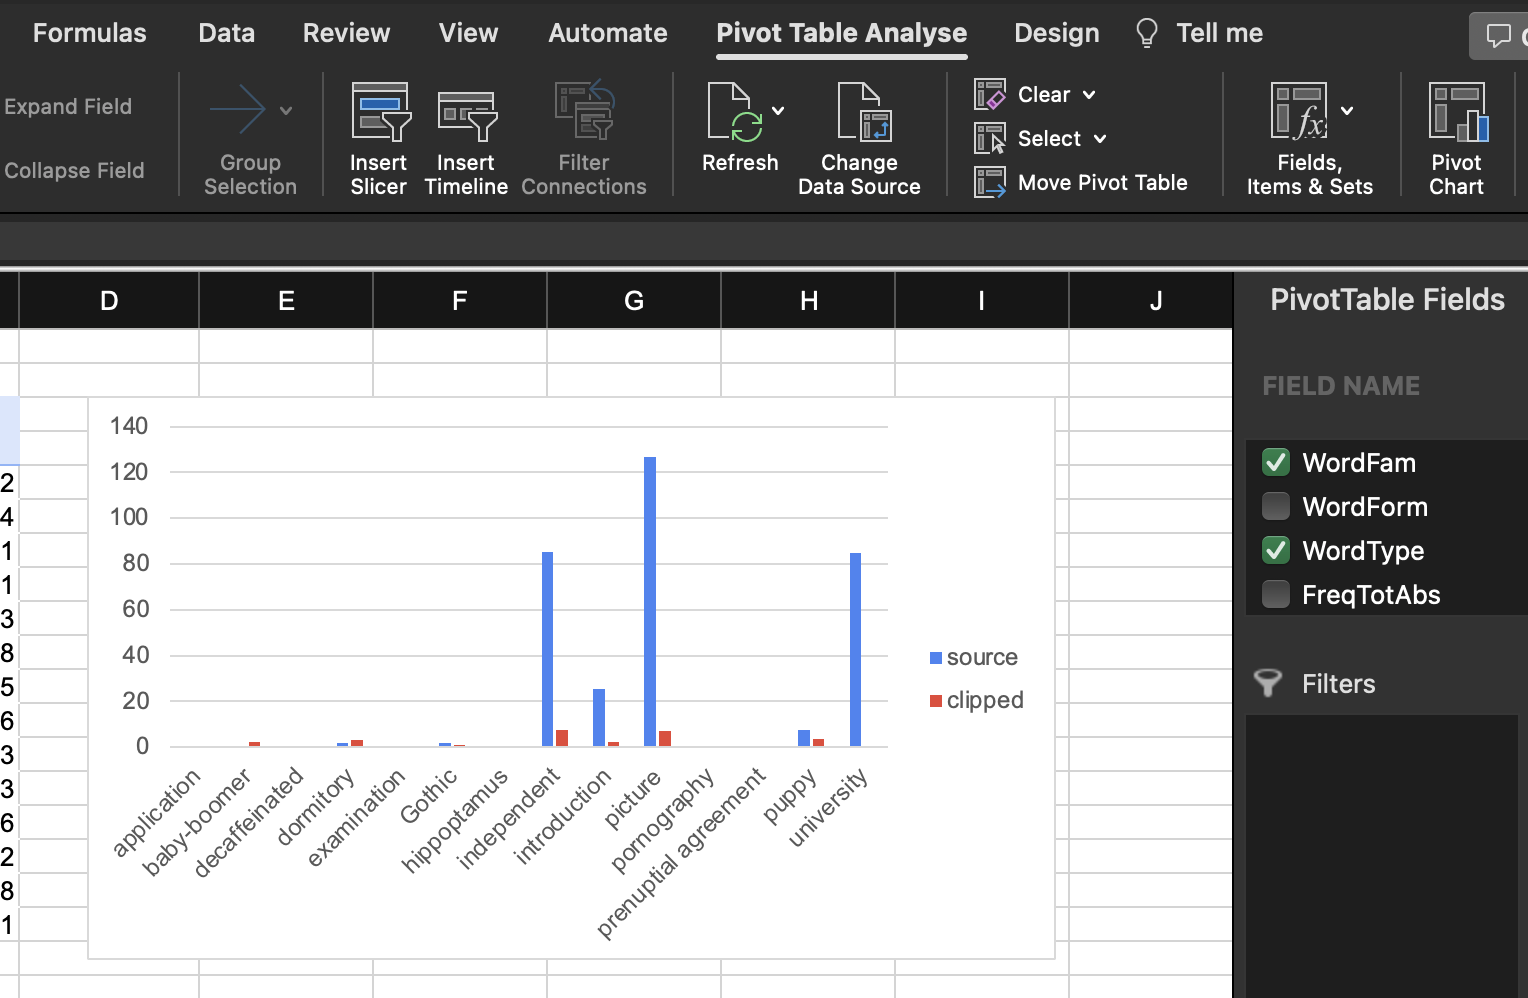1528x998 pixels.
Task: Open the Formulas ribbon tab
Action: point(89,33)
